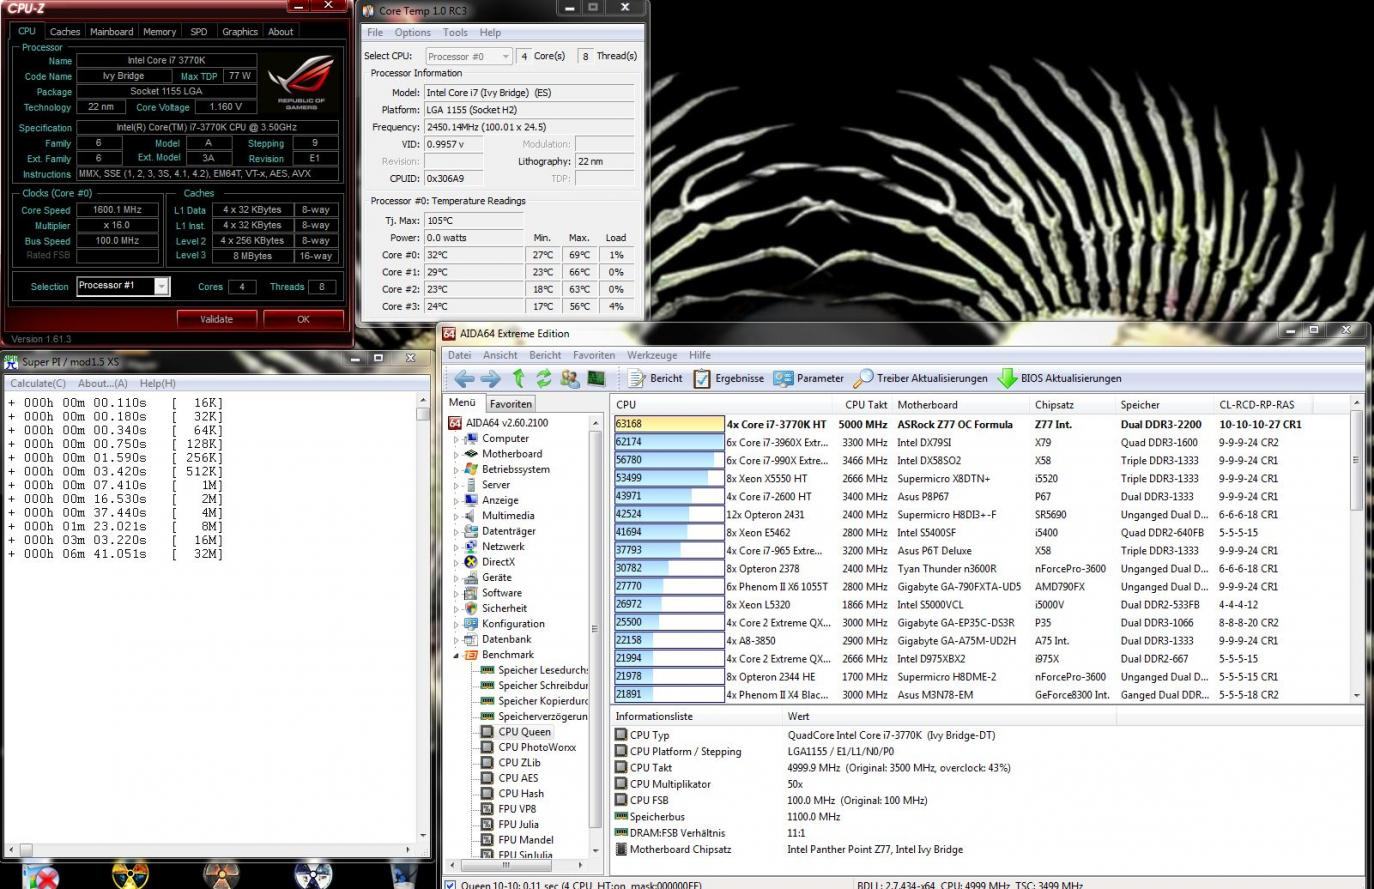Viewport: 1374px width, 889px height.
Task: Switch to the Favoriten tab in AIDA64
Action: click(511, 404)
